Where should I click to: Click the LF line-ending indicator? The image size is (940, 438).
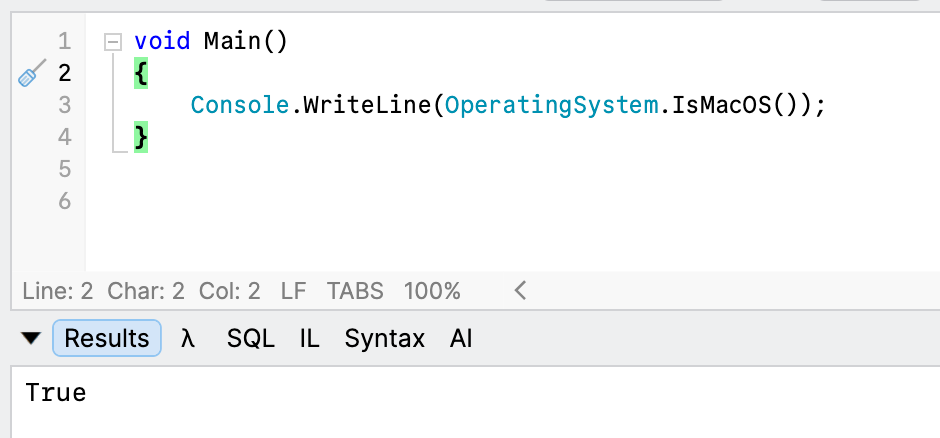pyautogui.click(x=293, y=291)
